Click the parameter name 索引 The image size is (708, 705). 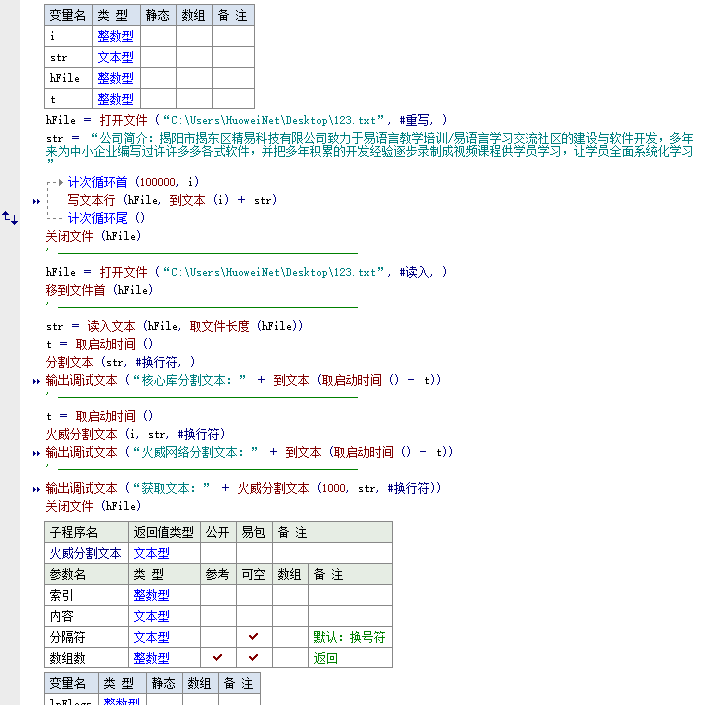pyautogui.click(x=61, y=595)
